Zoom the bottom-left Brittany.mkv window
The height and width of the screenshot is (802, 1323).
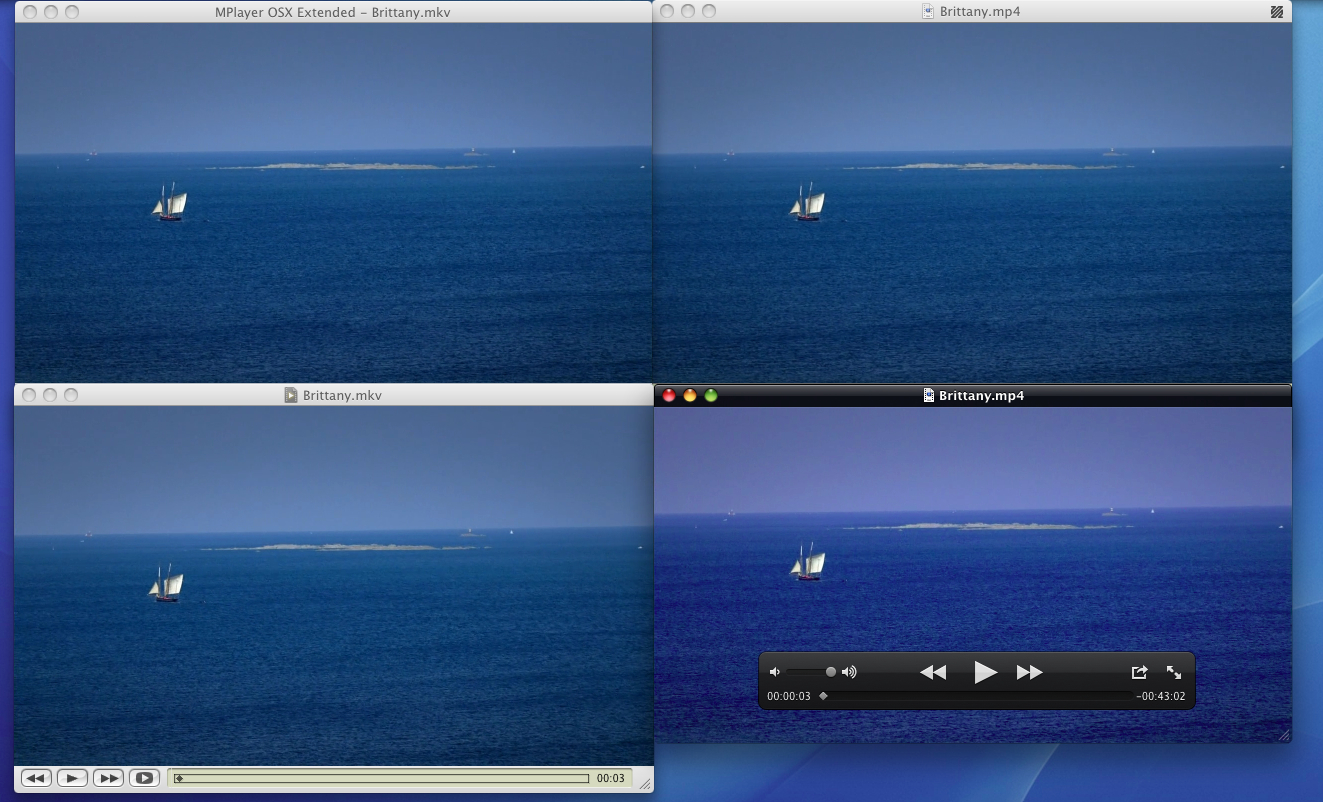[x=71, y=395]
